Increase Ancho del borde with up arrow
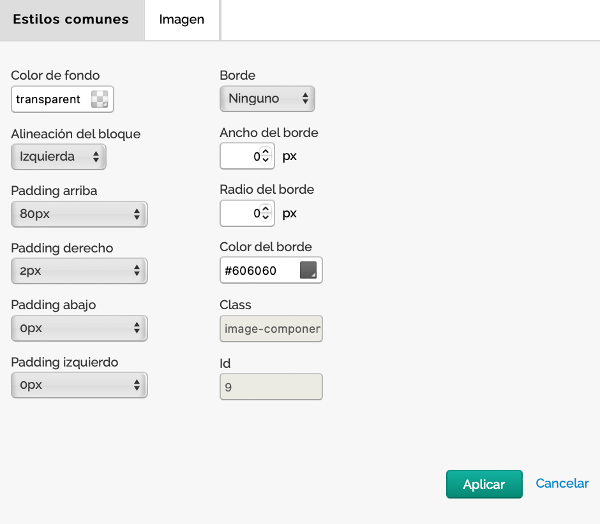This screenshot has height=524, width=600. [266, 151]
